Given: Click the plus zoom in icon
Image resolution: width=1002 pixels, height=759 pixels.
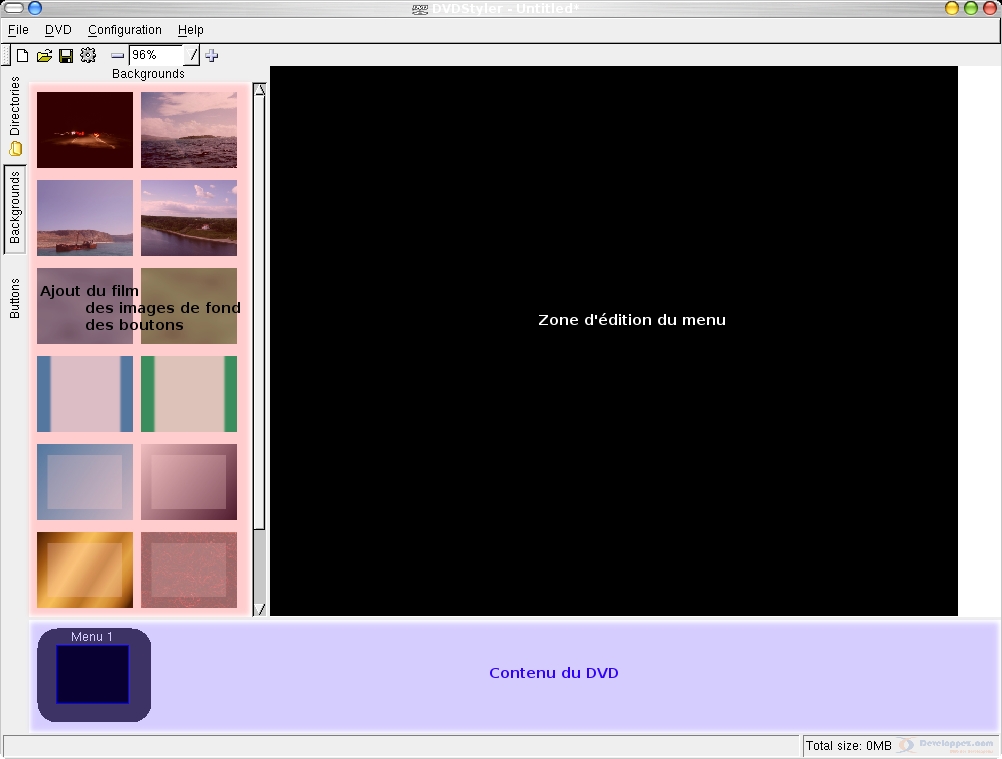Looking at the screenshot, I should click(x=211, y=56).
